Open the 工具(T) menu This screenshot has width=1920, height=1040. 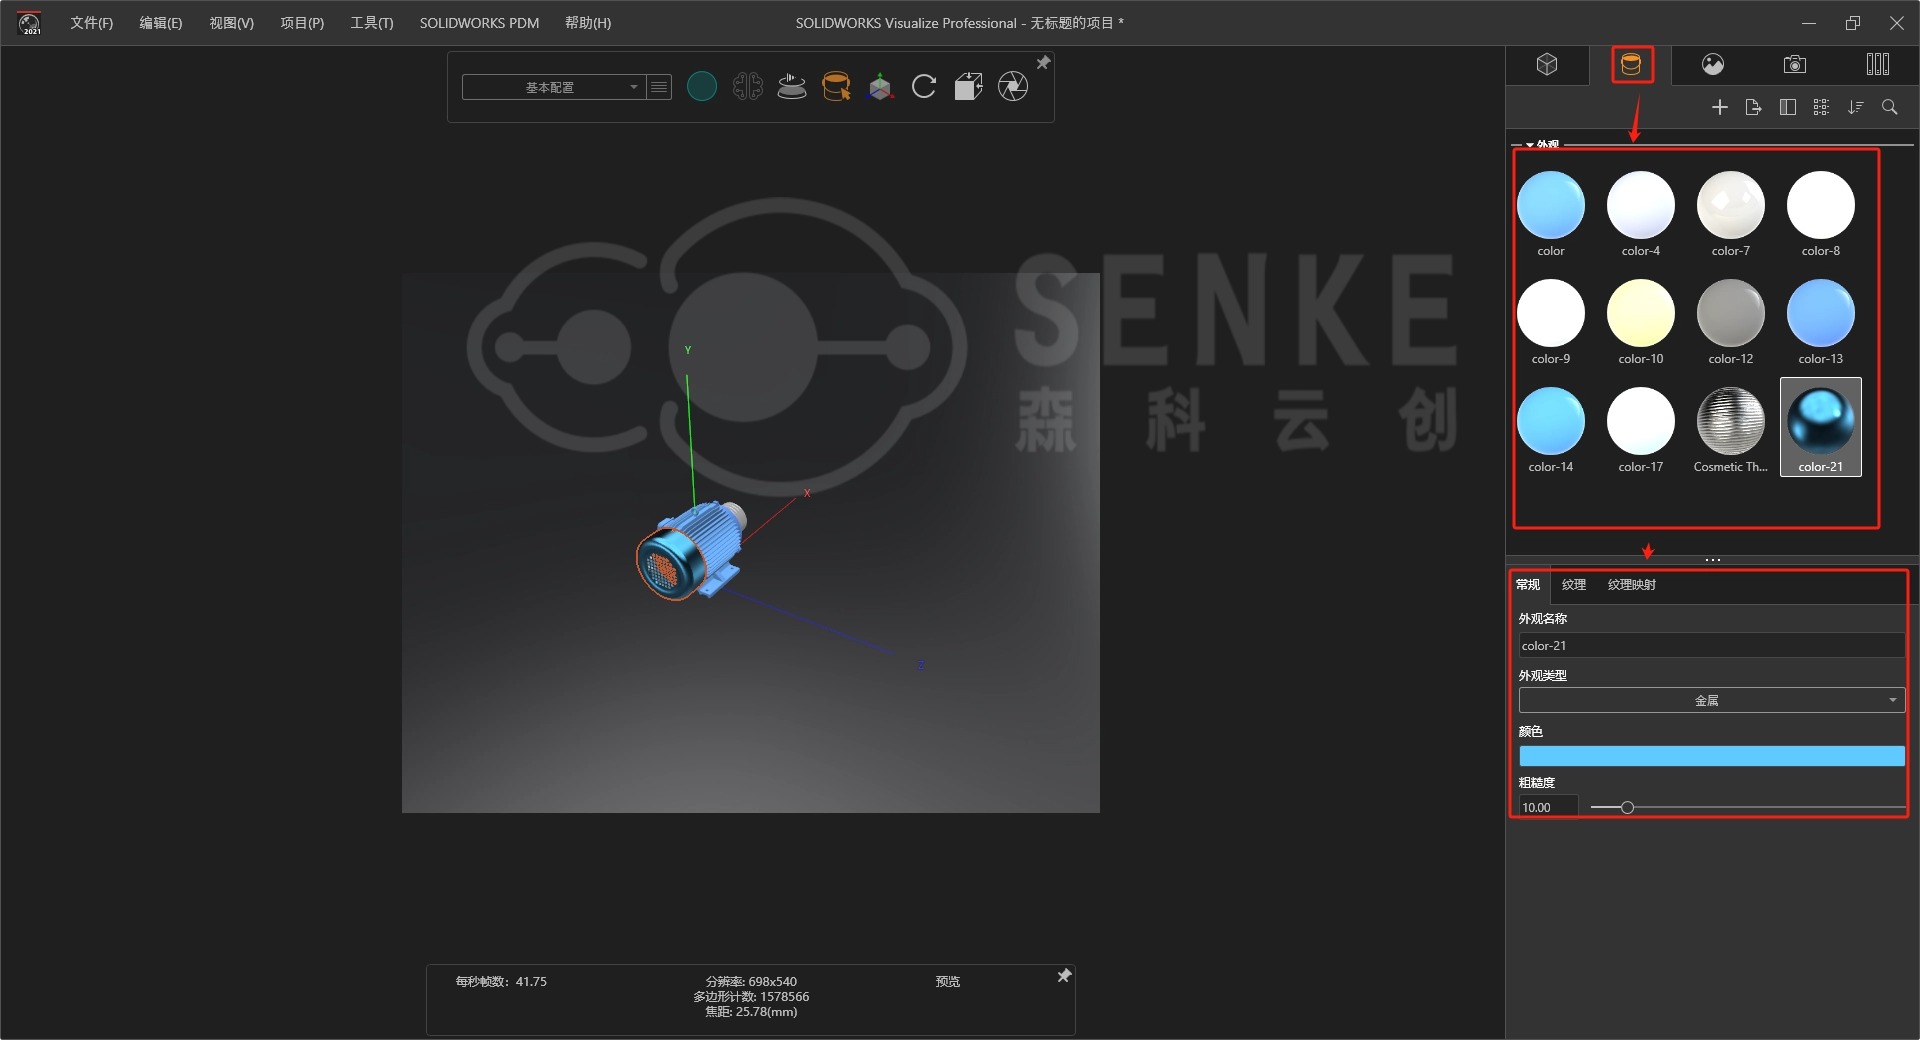[x=371, y=23]
